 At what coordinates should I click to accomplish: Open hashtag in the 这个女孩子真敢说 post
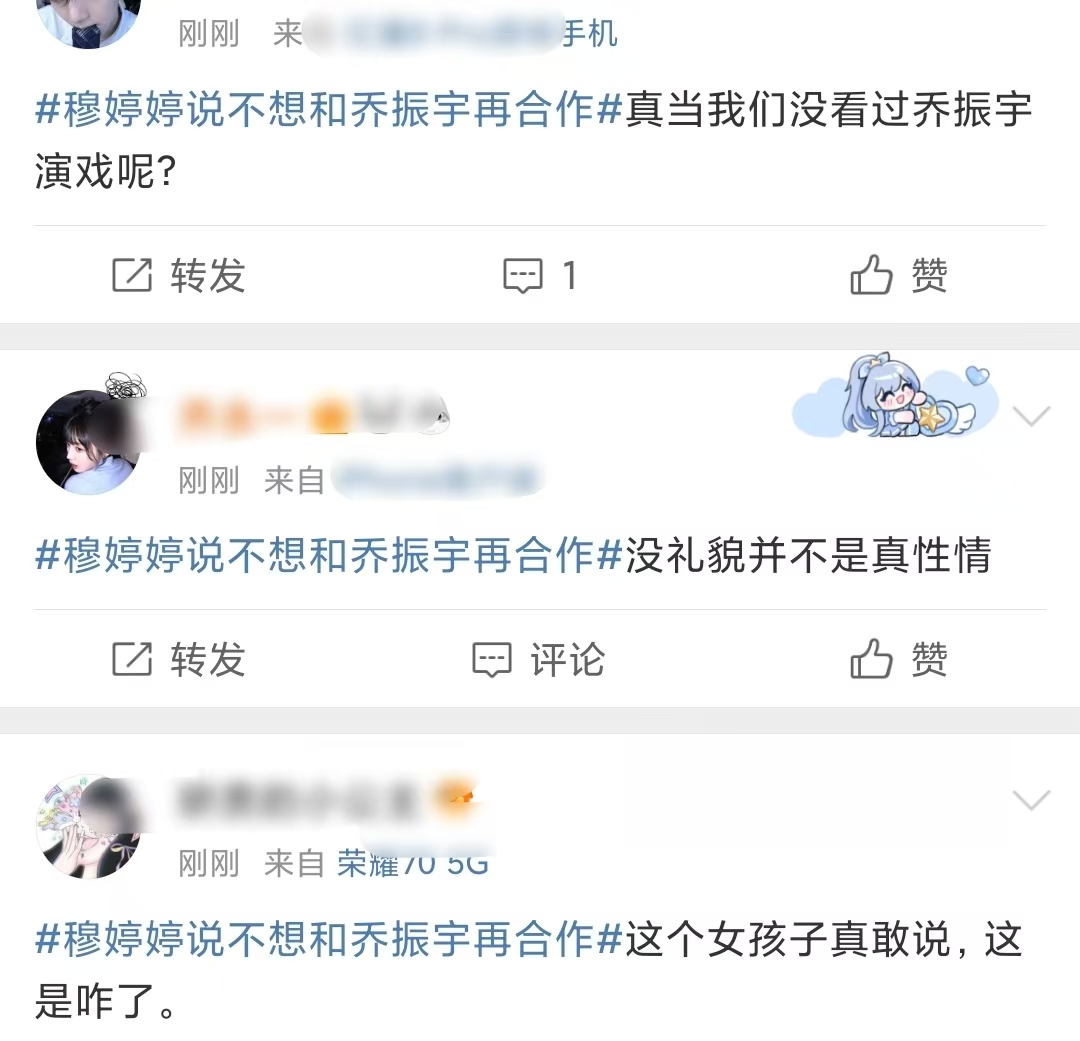coord(329,939)
